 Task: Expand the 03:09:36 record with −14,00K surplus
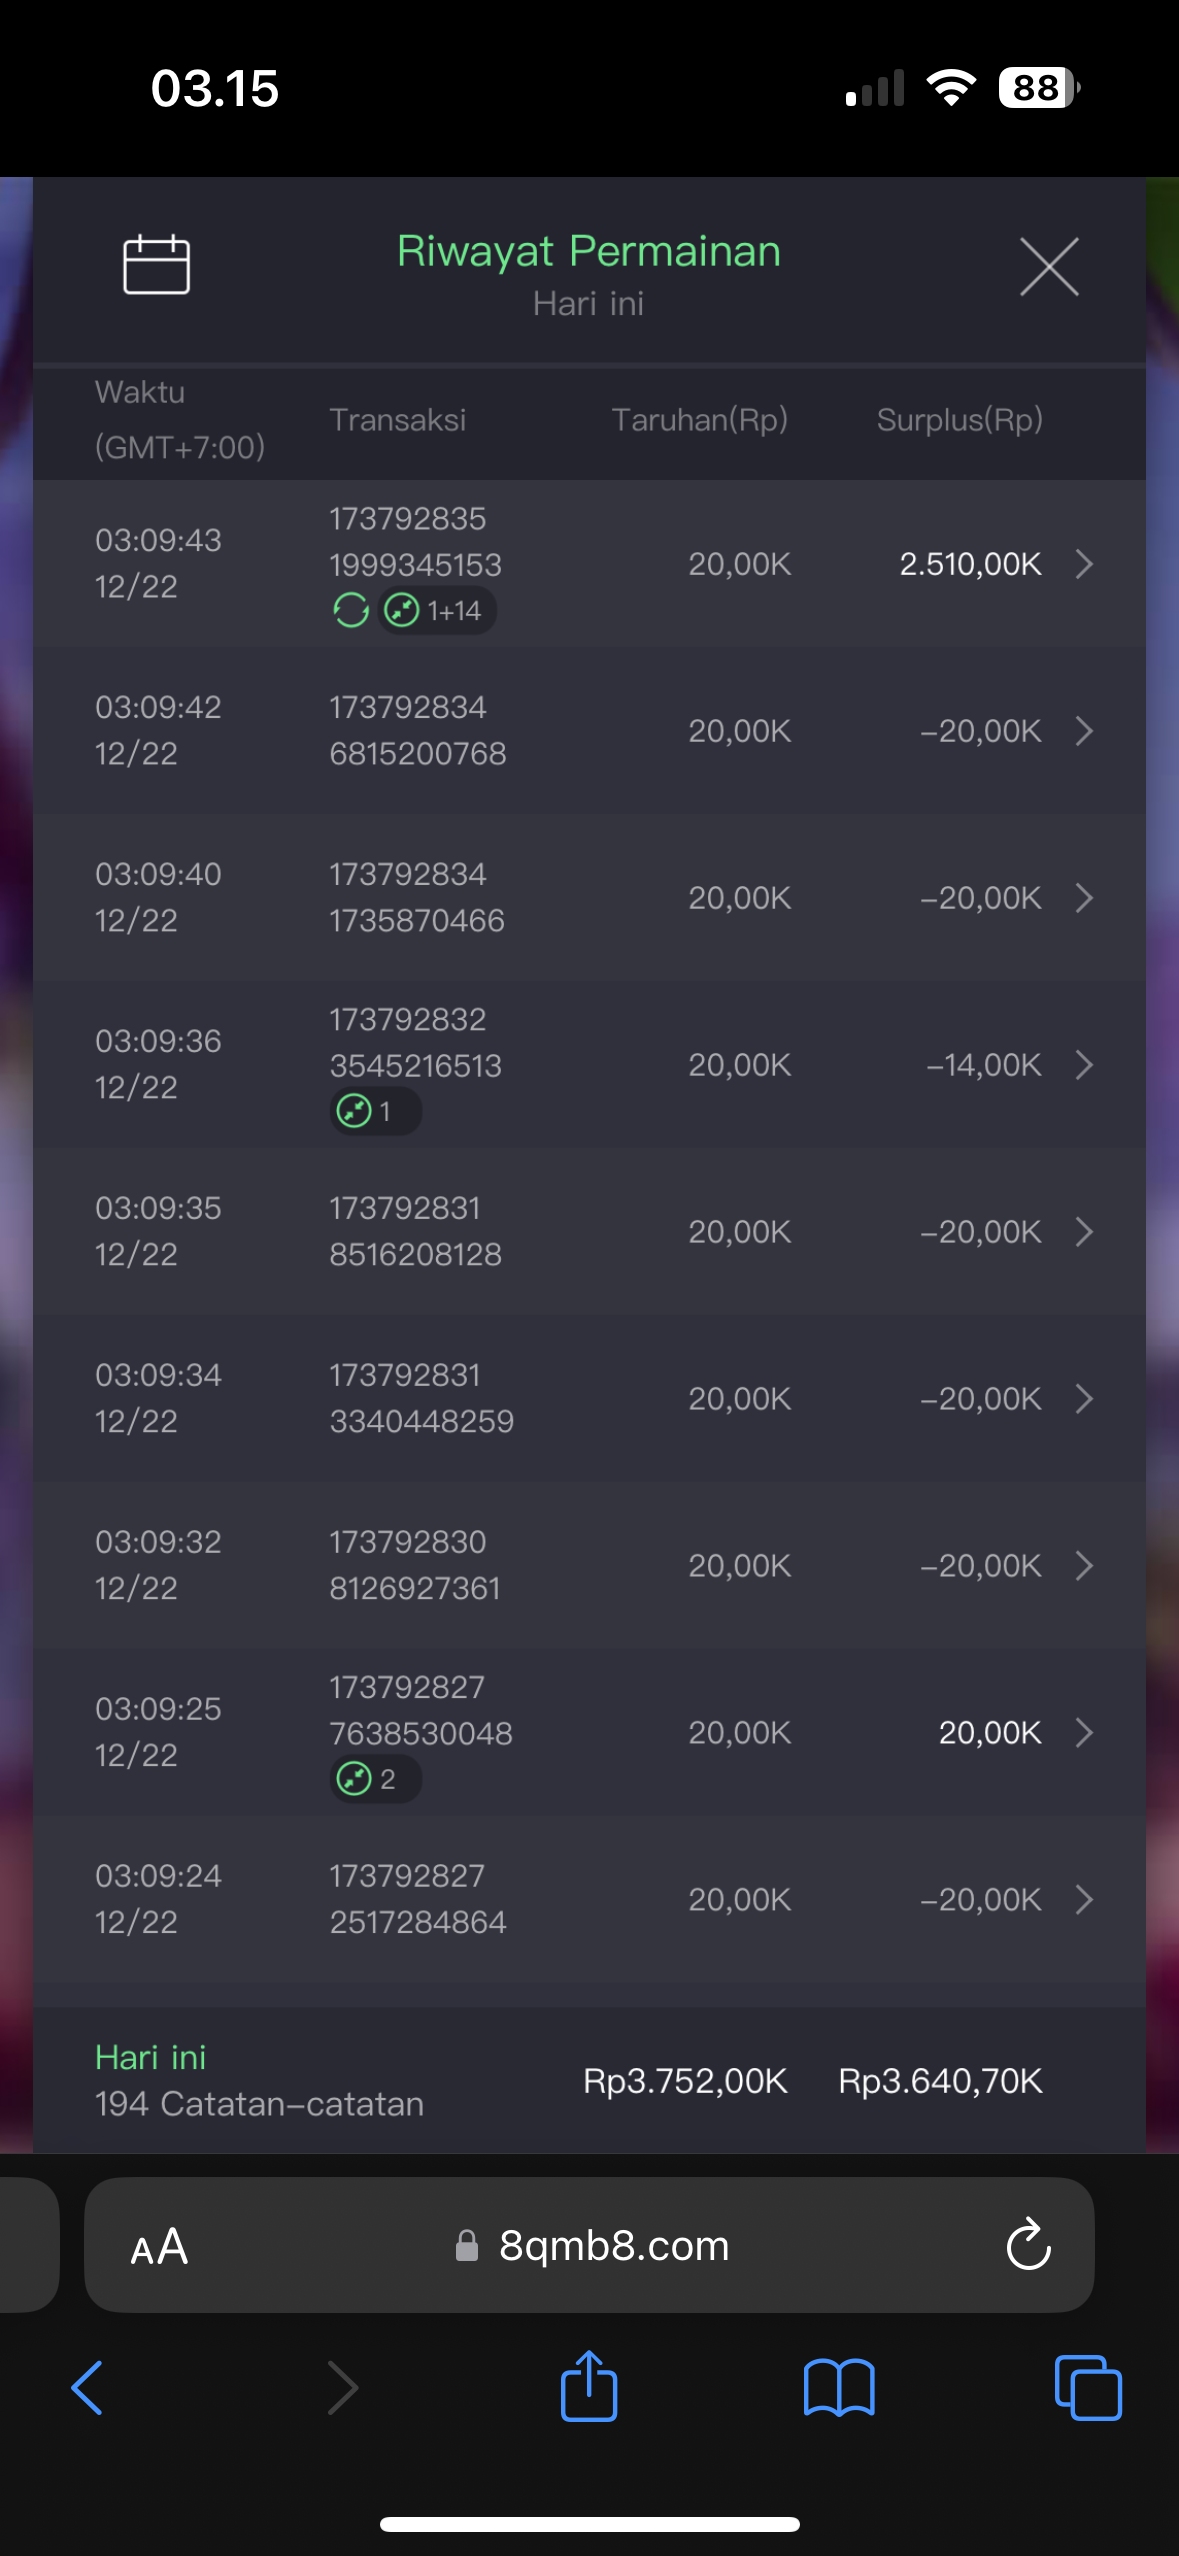(1084, 1065)
